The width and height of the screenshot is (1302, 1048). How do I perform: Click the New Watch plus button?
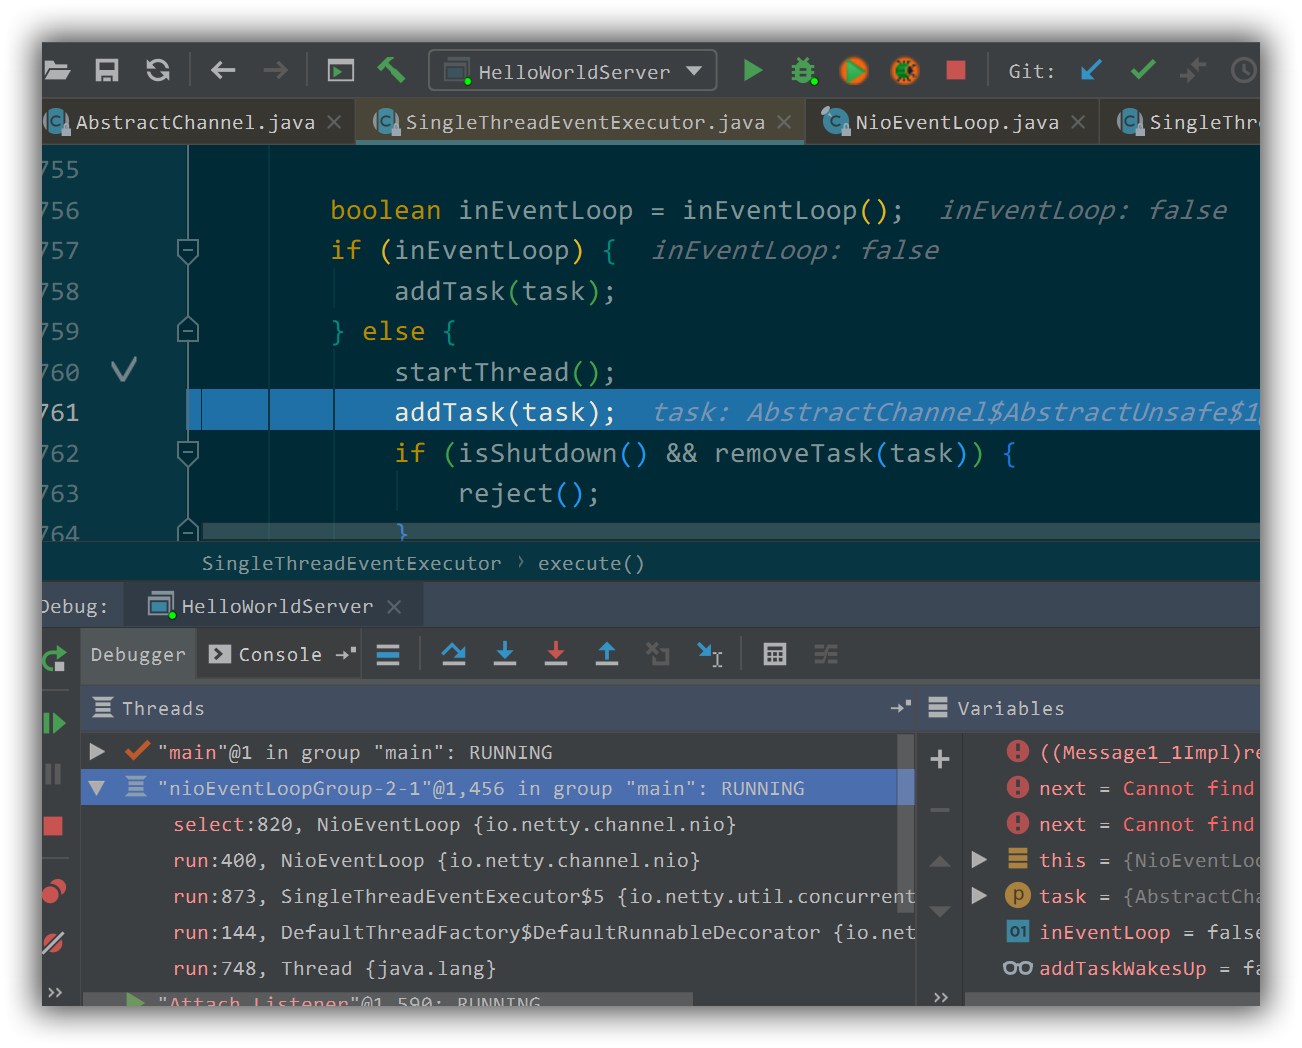tap(940, 759)
